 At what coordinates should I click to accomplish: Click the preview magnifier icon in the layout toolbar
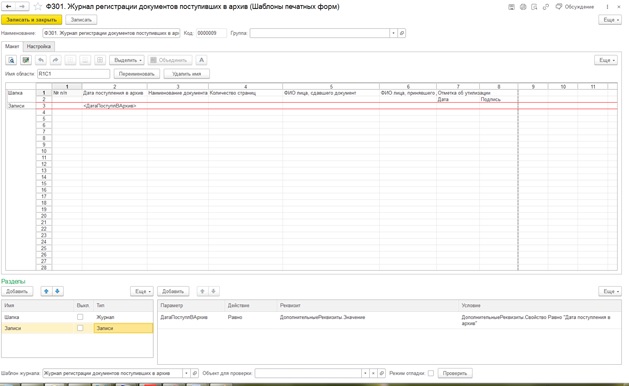(11, 60)
